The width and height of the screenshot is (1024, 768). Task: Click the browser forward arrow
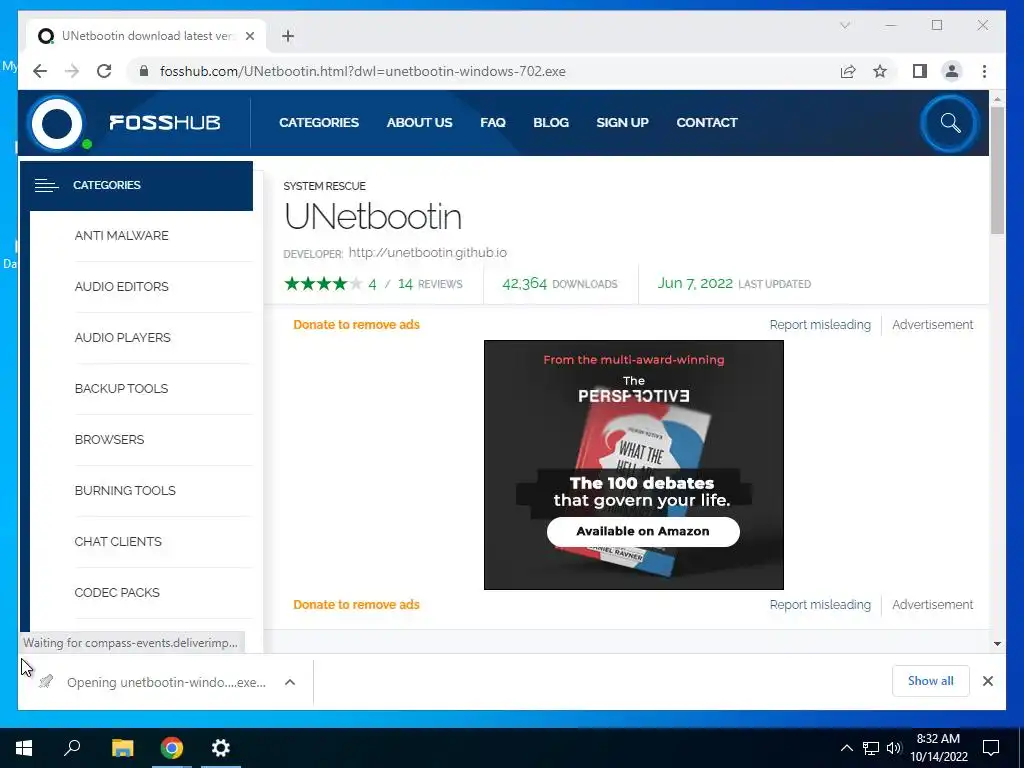[72, 71]
